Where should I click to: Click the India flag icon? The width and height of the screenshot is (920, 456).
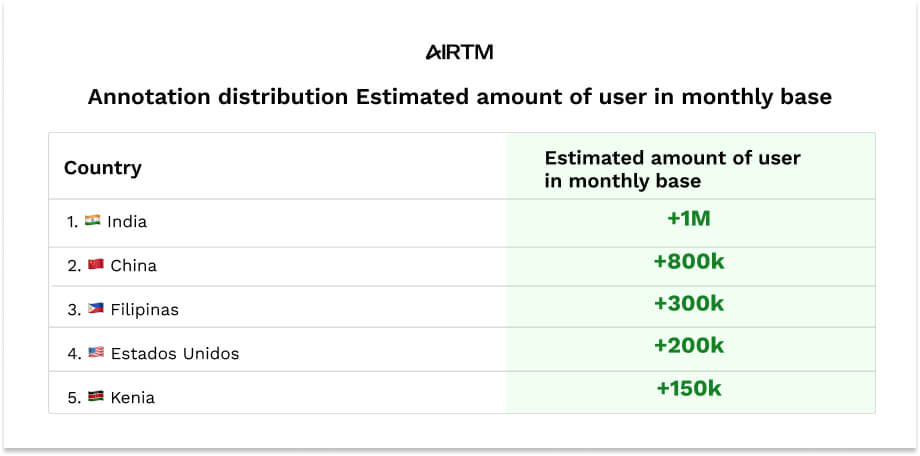(93, 221)
